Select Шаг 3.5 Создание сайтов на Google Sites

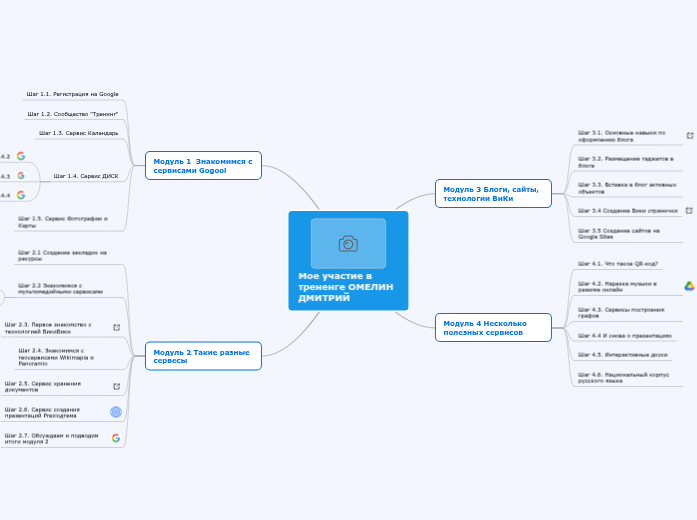tap(618, 233)
